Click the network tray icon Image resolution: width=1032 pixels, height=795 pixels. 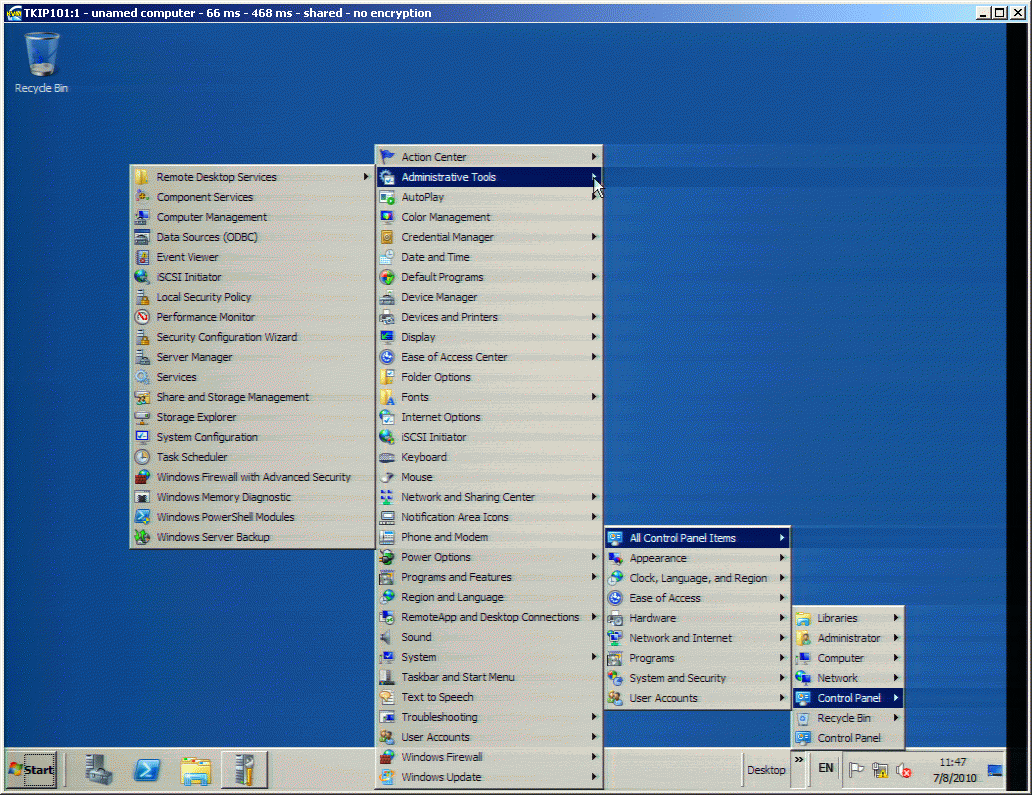tap(880, 770)
